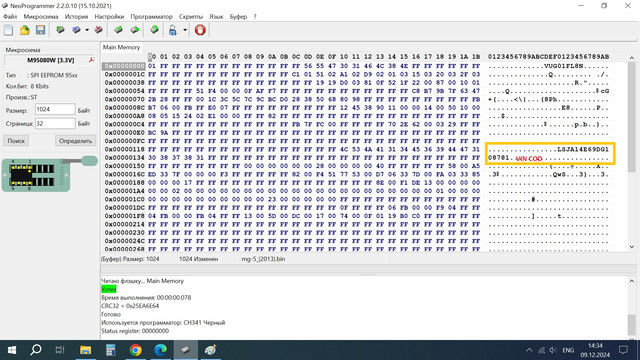Click the ASCII text LSJA14E69DG1

pyautogui.click(x=582, y=149)
